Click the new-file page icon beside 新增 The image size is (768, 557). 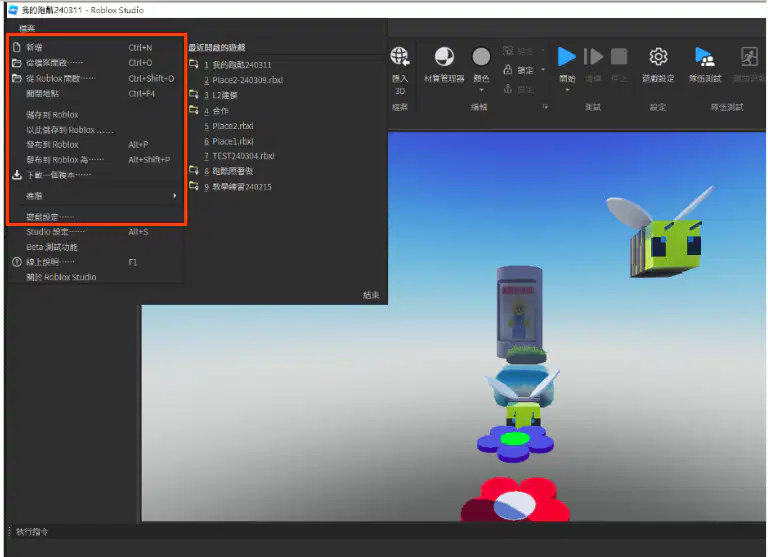tap(17, 47)
